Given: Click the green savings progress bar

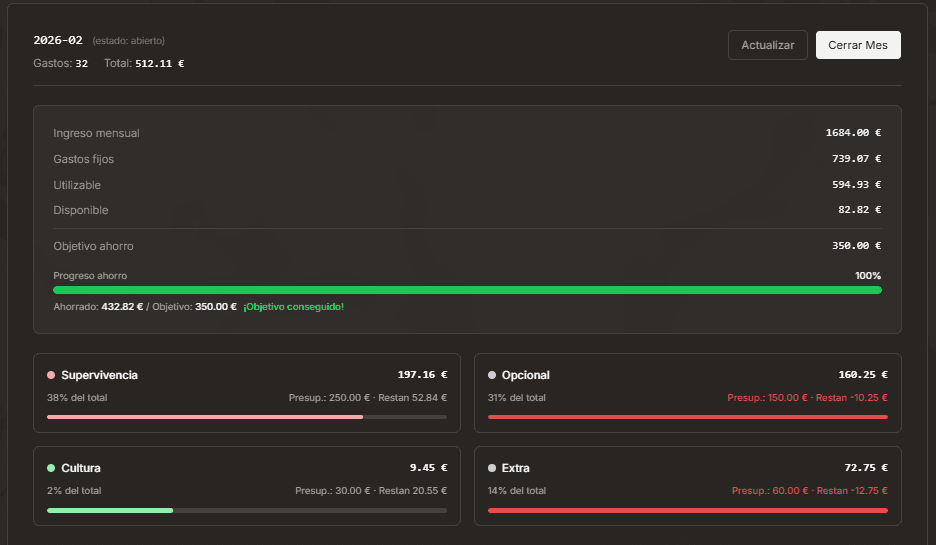Looking at the screenshot, I should (x=467, y=290).
